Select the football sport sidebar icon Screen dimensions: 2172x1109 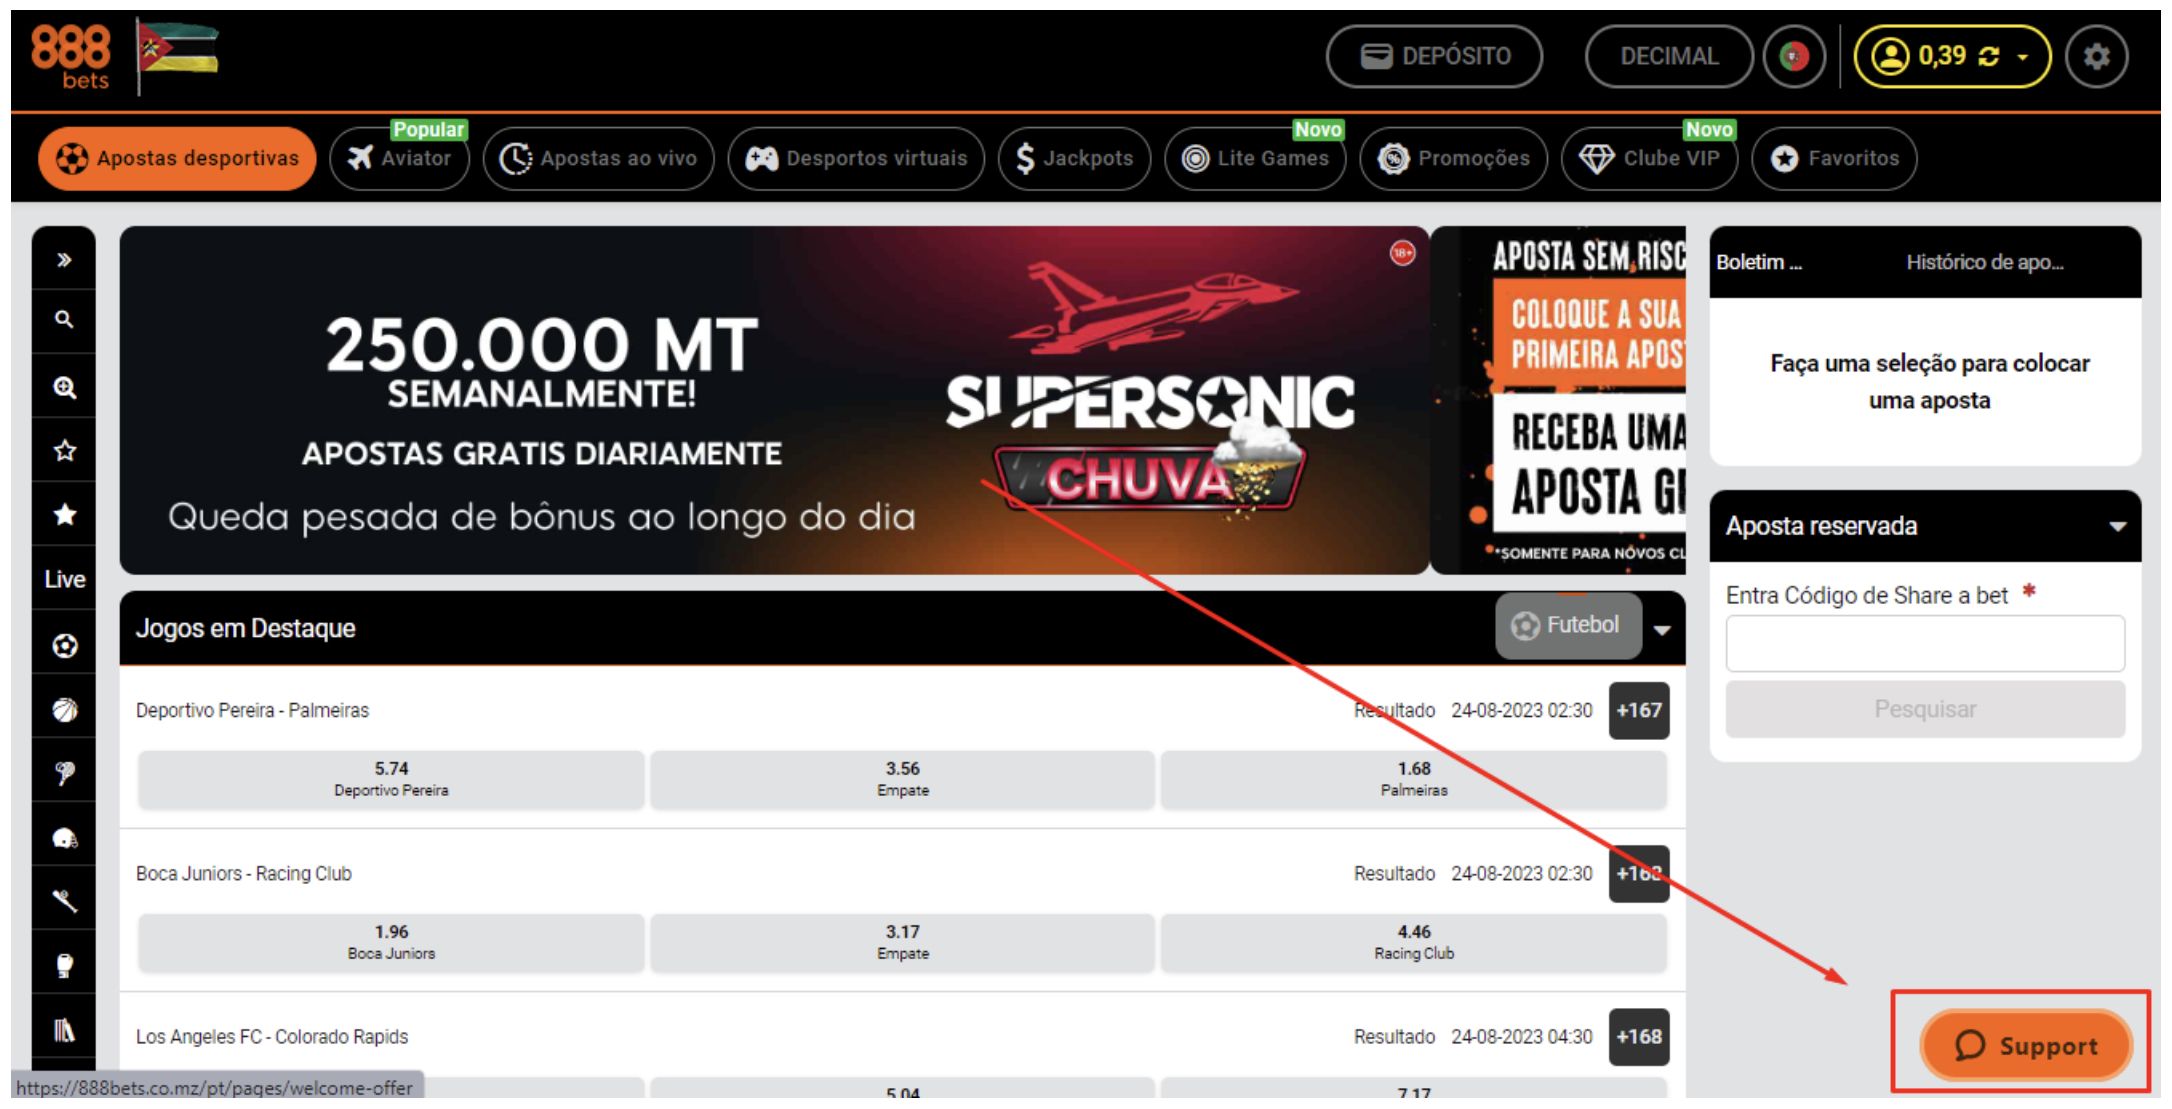(x=64, y=646)
